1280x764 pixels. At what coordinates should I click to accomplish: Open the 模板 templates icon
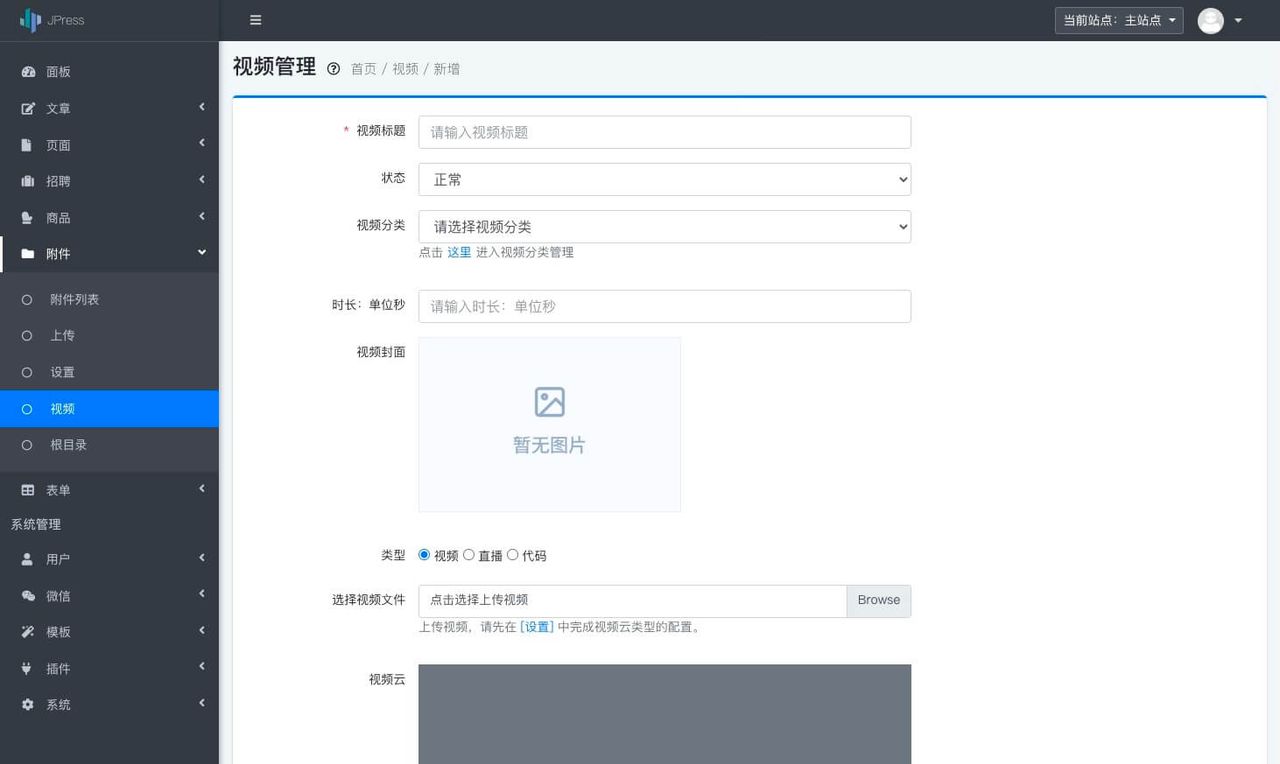(x=27, y=631)
